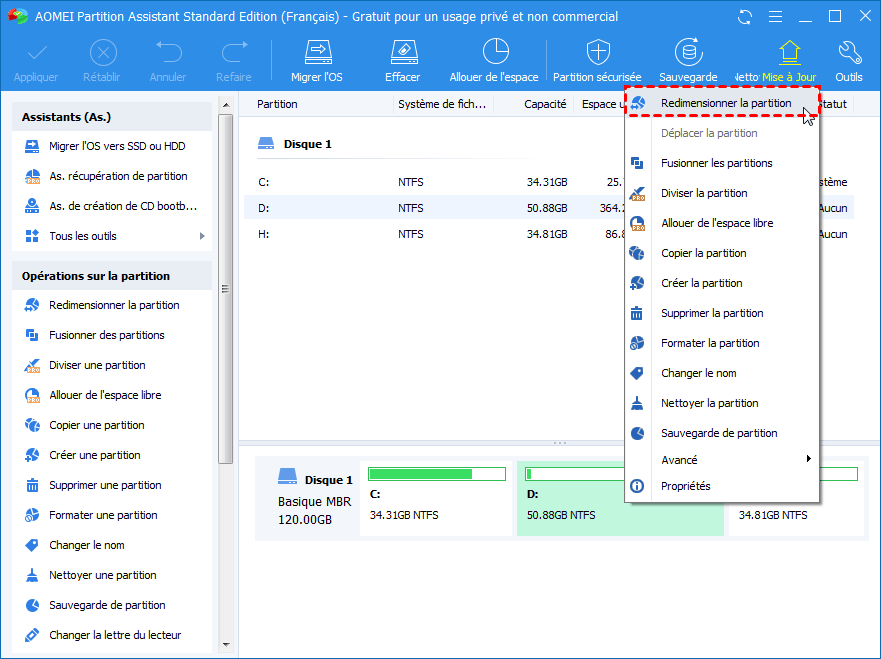The height and width of the screenshot is (659, 881).
Task: Click Formater la partition in context menu
Action: point(710,343)
